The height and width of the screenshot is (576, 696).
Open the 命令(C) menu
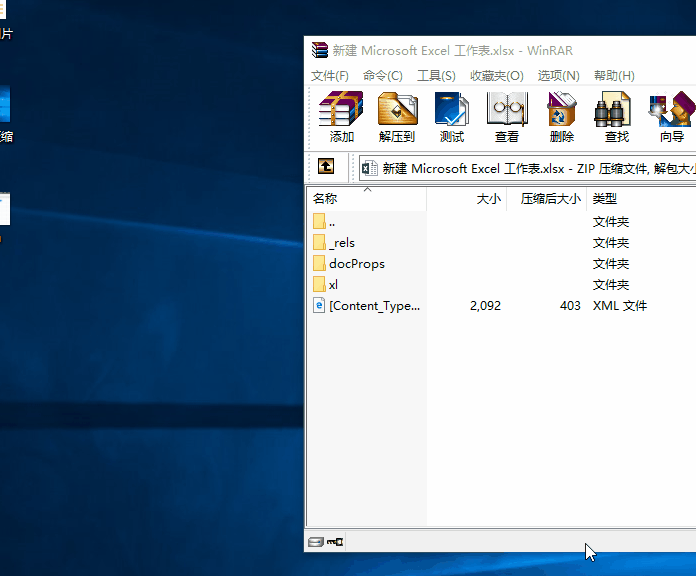[x=383, y=76]
